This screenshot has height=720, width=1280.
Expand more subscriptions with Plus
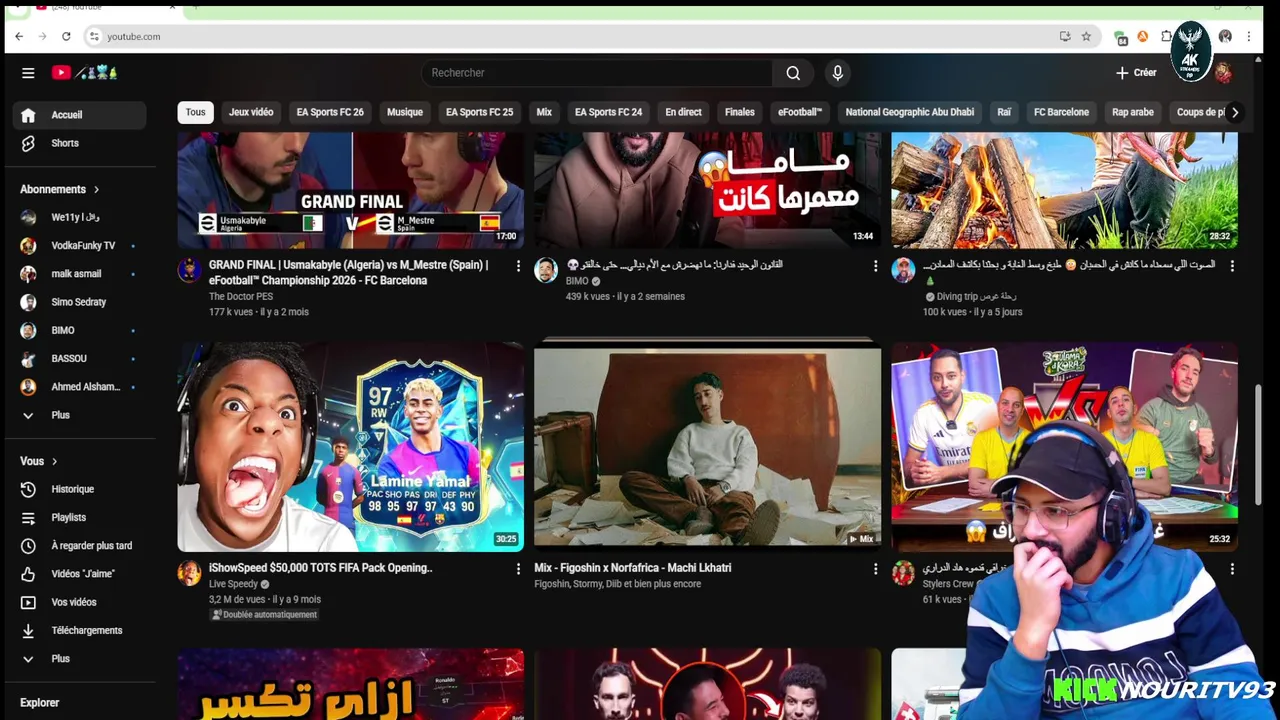[80, 415]
